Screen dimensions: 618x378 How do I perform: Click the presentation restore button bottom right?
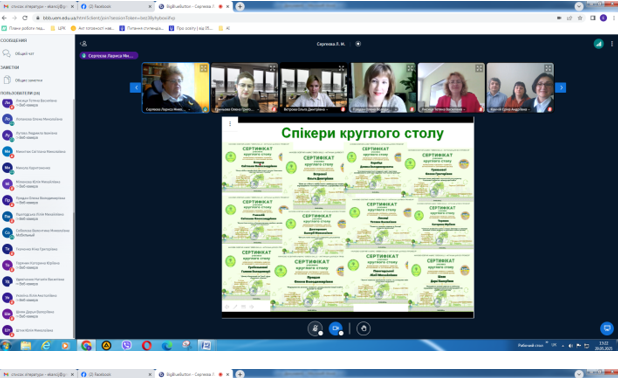[x=607, y=328]
